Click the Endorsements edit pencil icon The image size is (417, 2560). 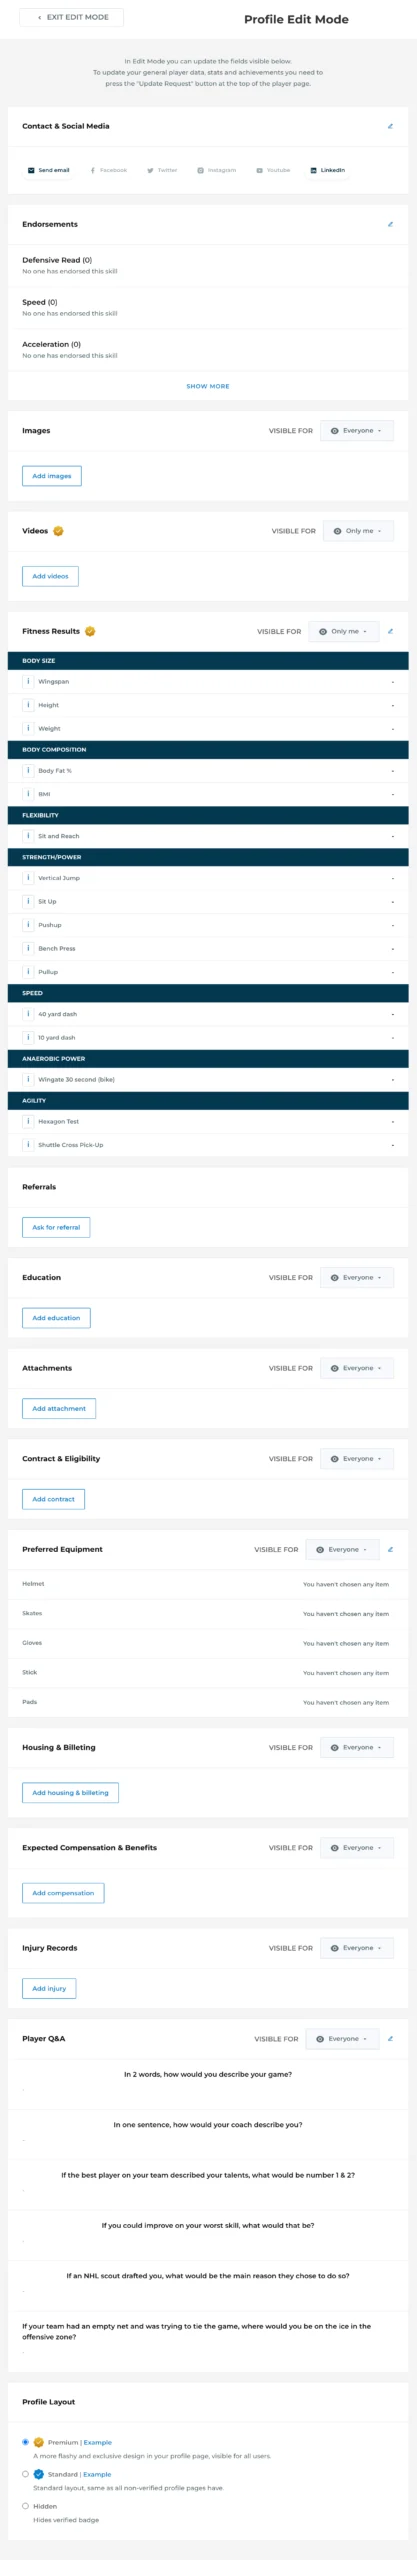point(390,224)
